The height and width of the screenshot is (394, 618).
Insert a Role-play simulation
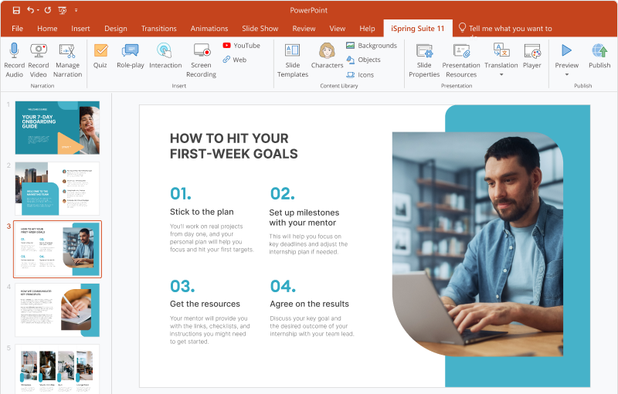pos(130,56)
